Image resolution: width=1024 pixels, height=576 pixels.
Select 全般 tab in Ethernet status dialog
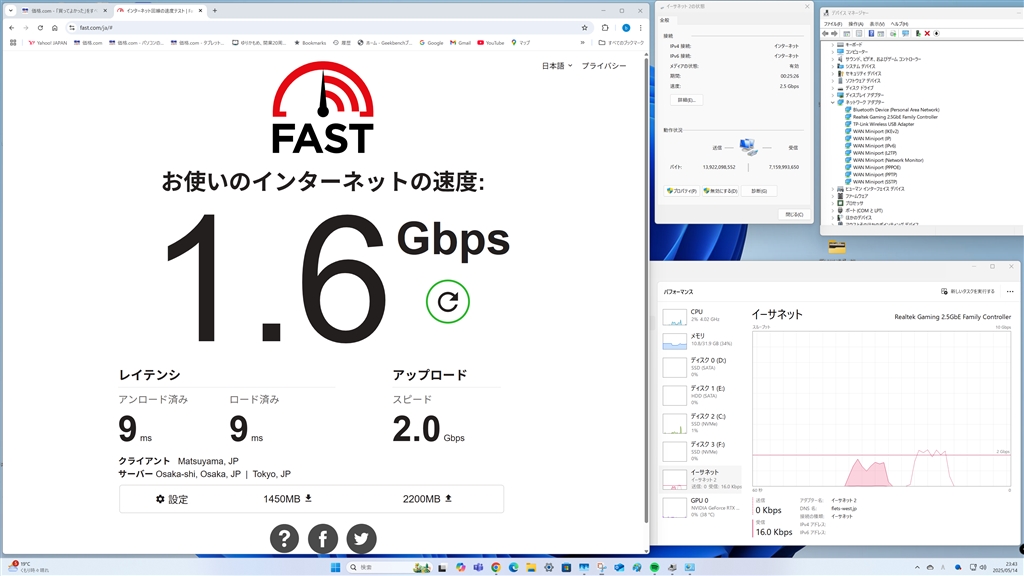point(664,20)
